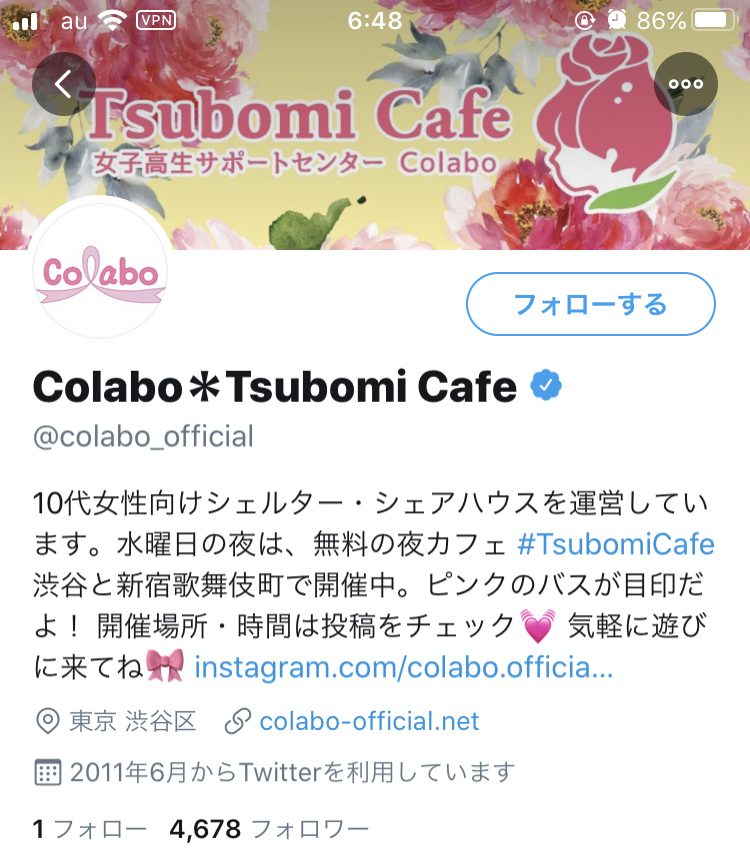Screen dimensions: 750x868
Task: Open the three-dot more options menu
Action: point(686,84)
